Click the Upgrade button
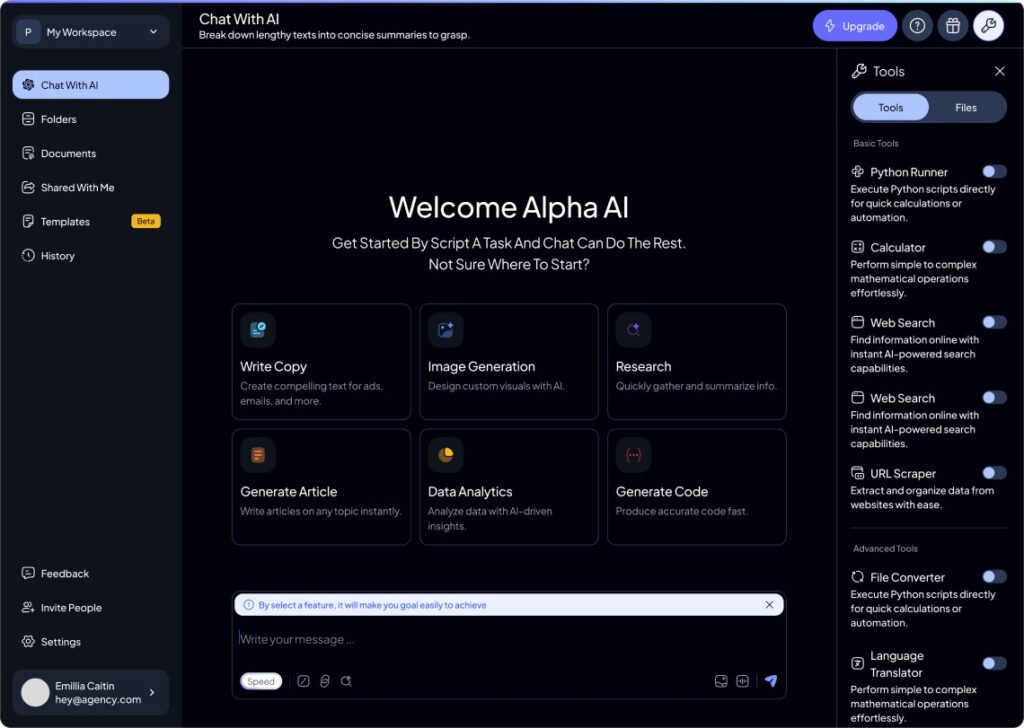The height and width of the screenshot is (728, 1024). [x=855, y=26]
